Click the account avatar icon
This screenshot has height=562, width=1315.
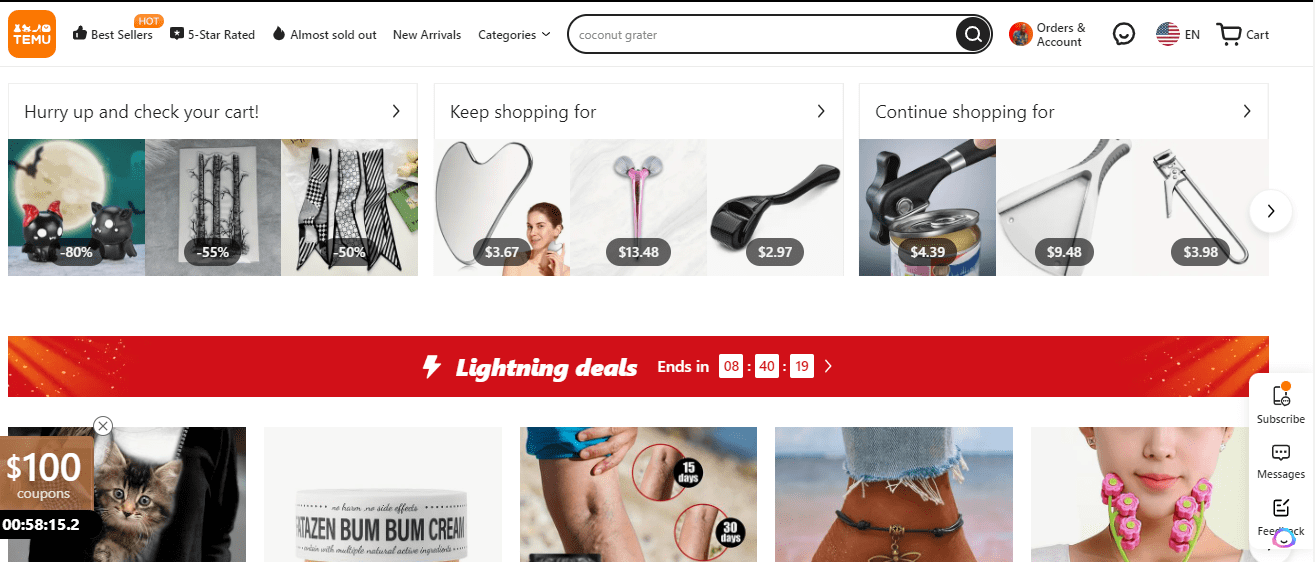click(x=1020, y=35)
